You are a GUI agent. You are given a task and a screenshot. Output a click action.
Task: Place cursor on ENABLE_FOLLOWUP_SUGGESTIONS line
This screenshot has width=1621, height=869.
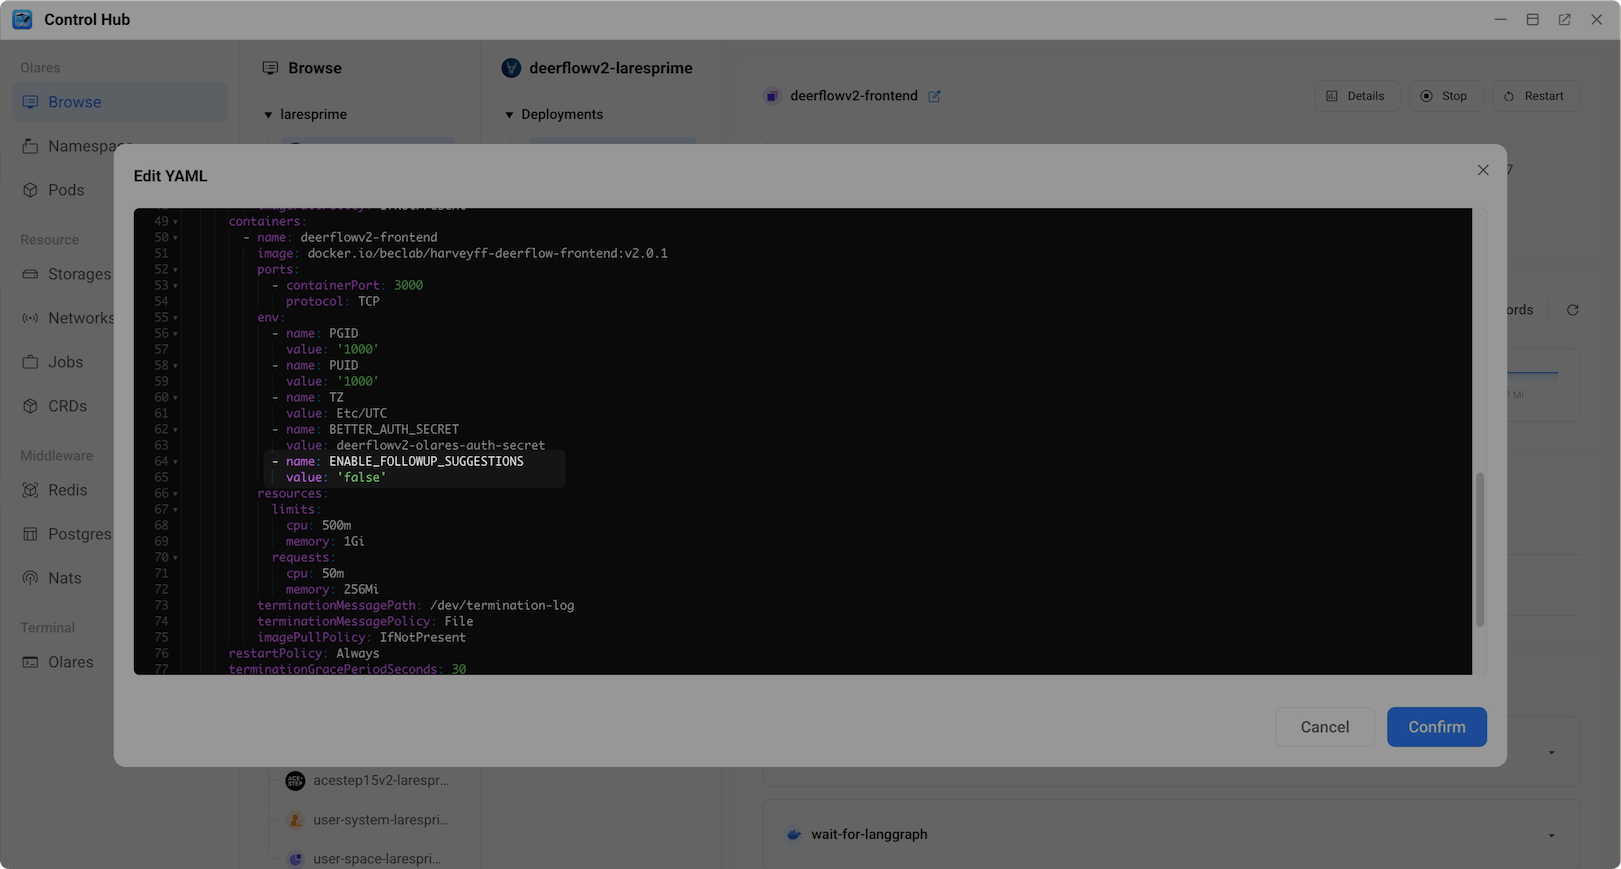426,461
